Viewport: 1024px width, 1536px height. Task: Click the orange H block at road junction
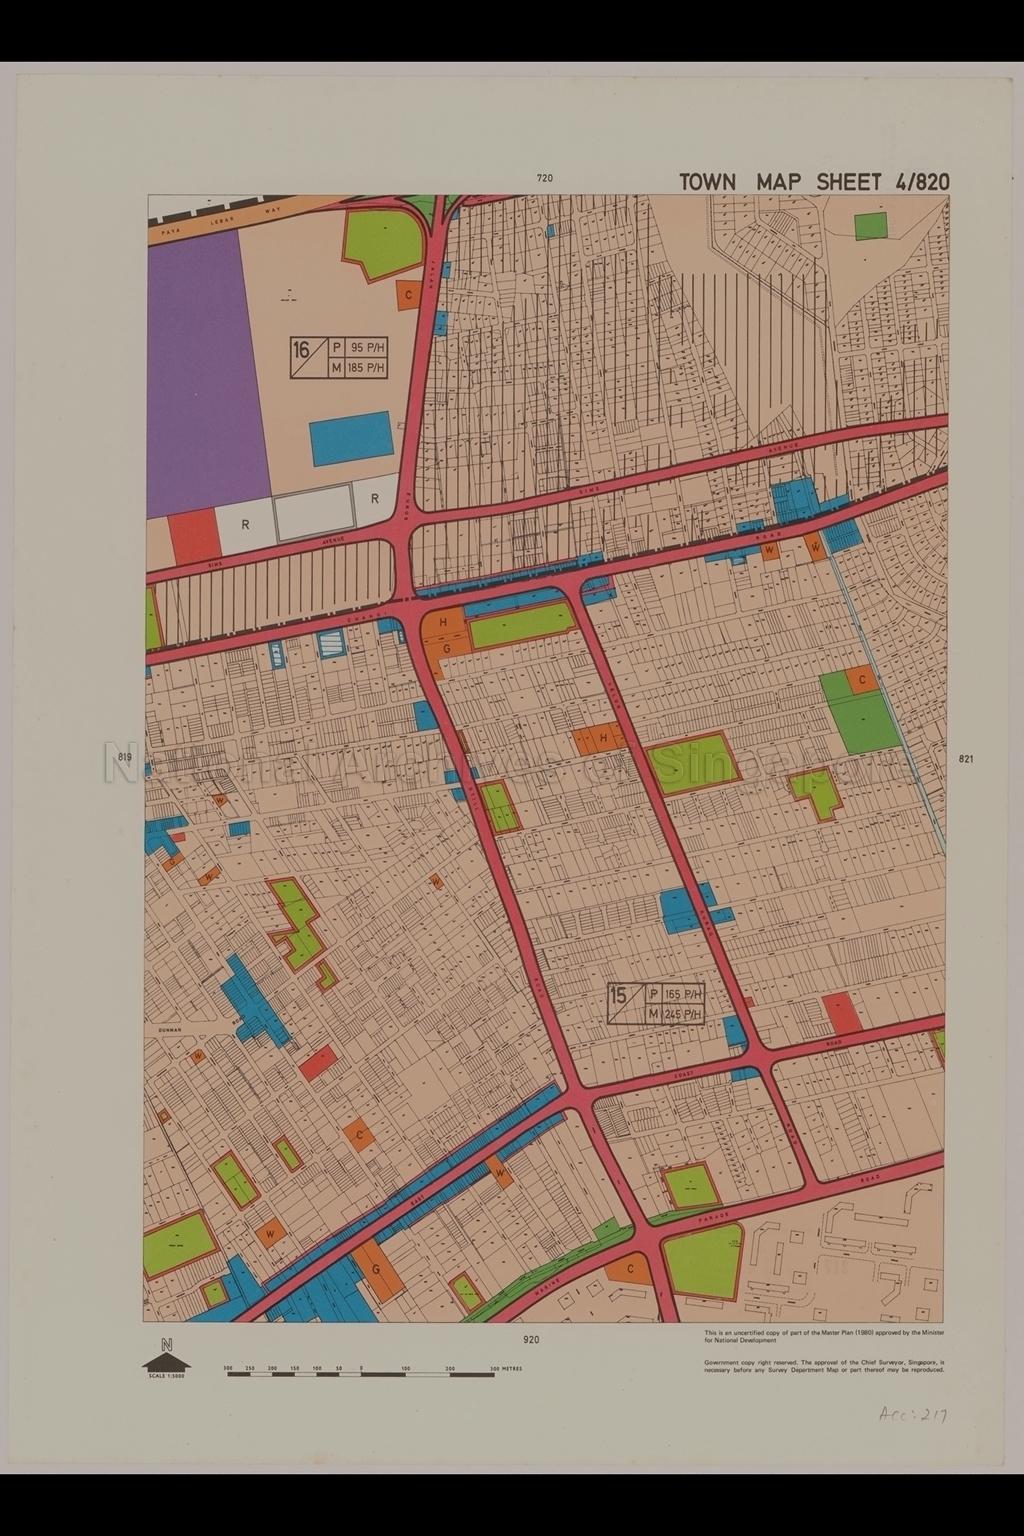(443, 623)
